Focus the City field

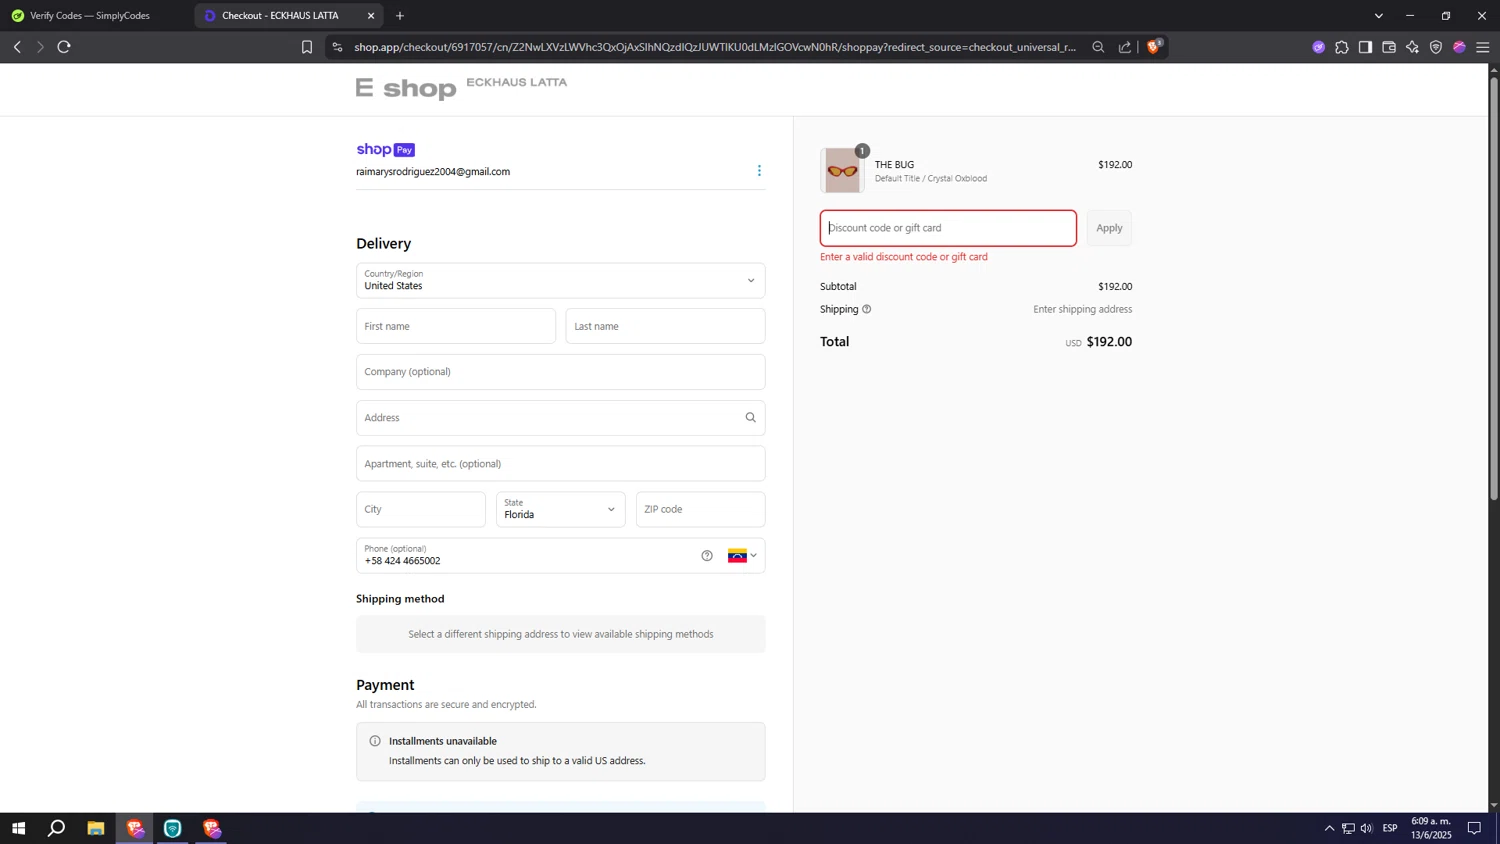pos(421,509)
